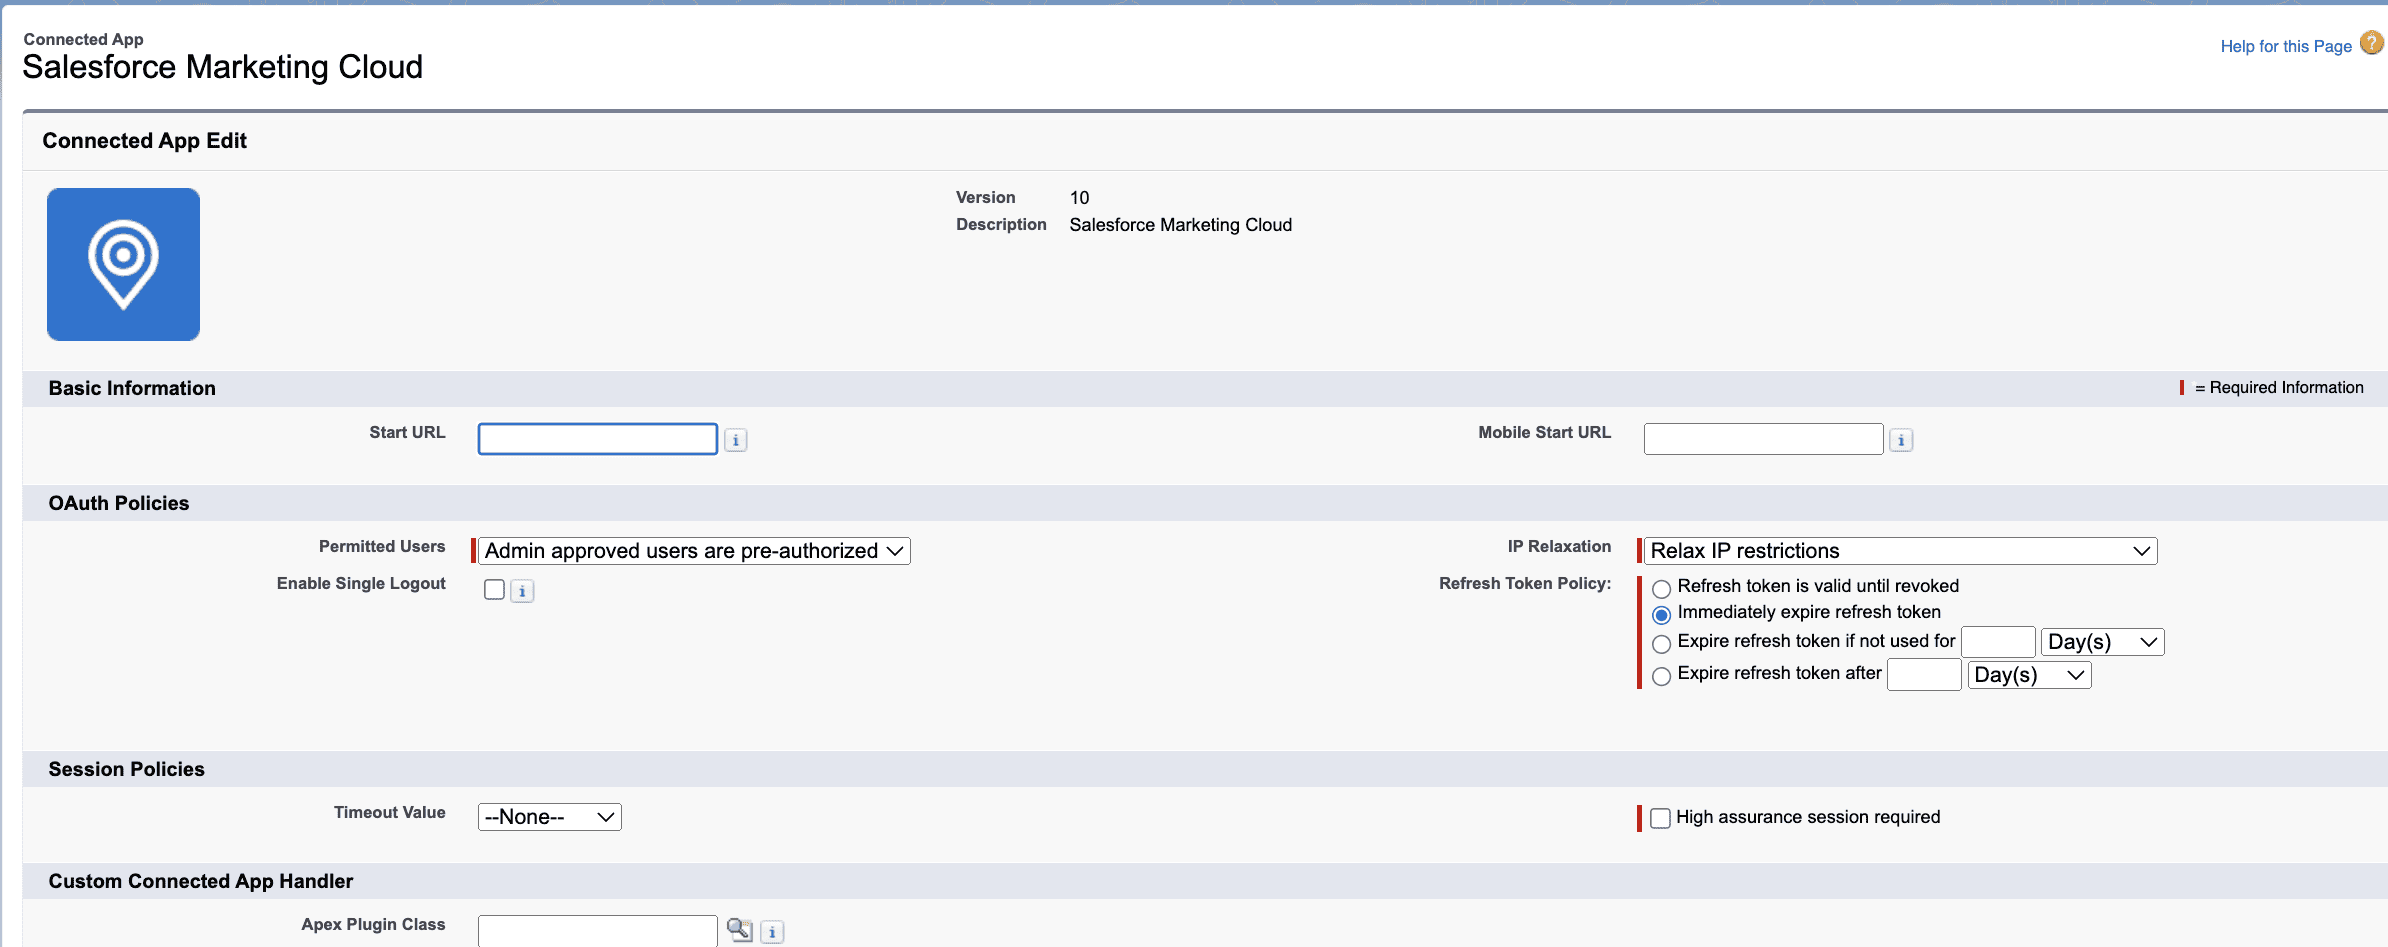Select the Version value 10
This screenshot has width=2388, height=947.
point(1079,198)
